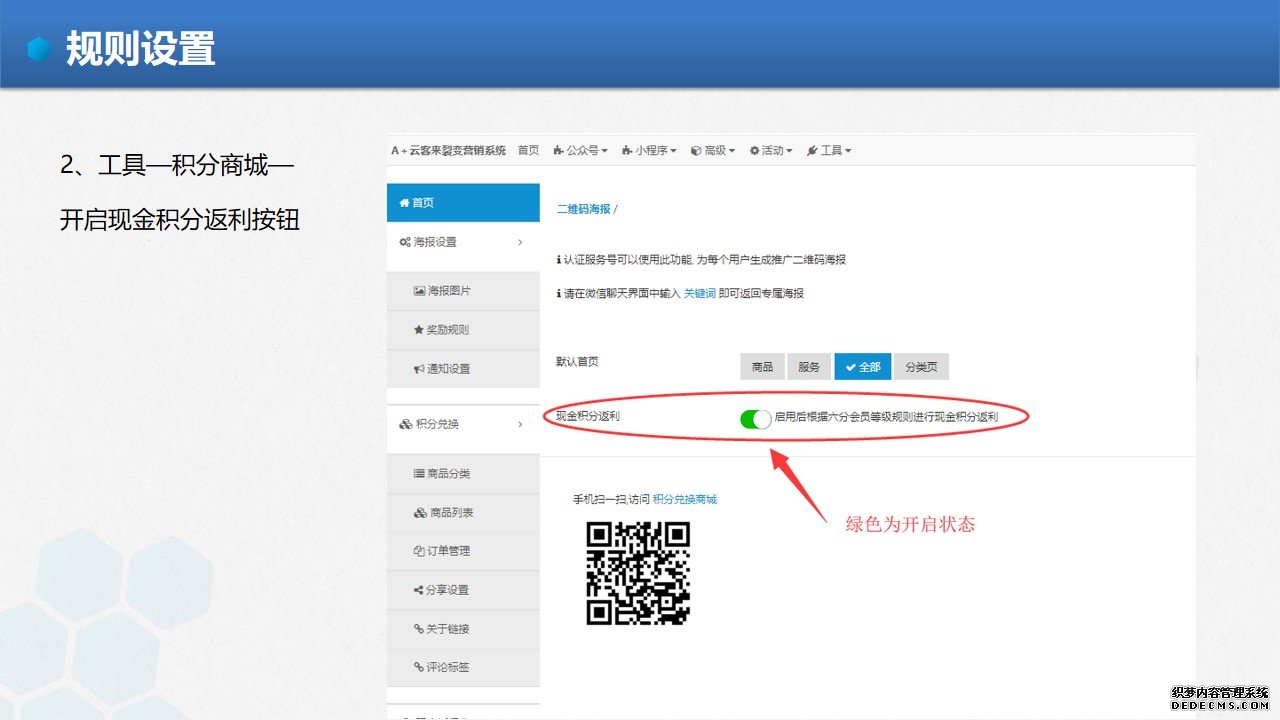Expand the 活动 dropdown menu

(x=771, y=151)
